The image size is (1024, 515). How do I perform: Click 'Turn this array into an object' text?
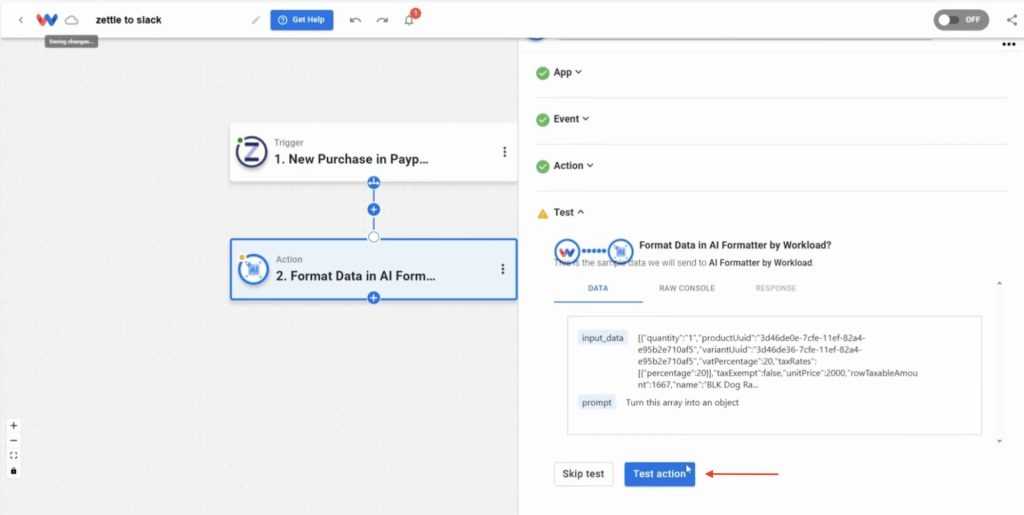click(682, 403)
